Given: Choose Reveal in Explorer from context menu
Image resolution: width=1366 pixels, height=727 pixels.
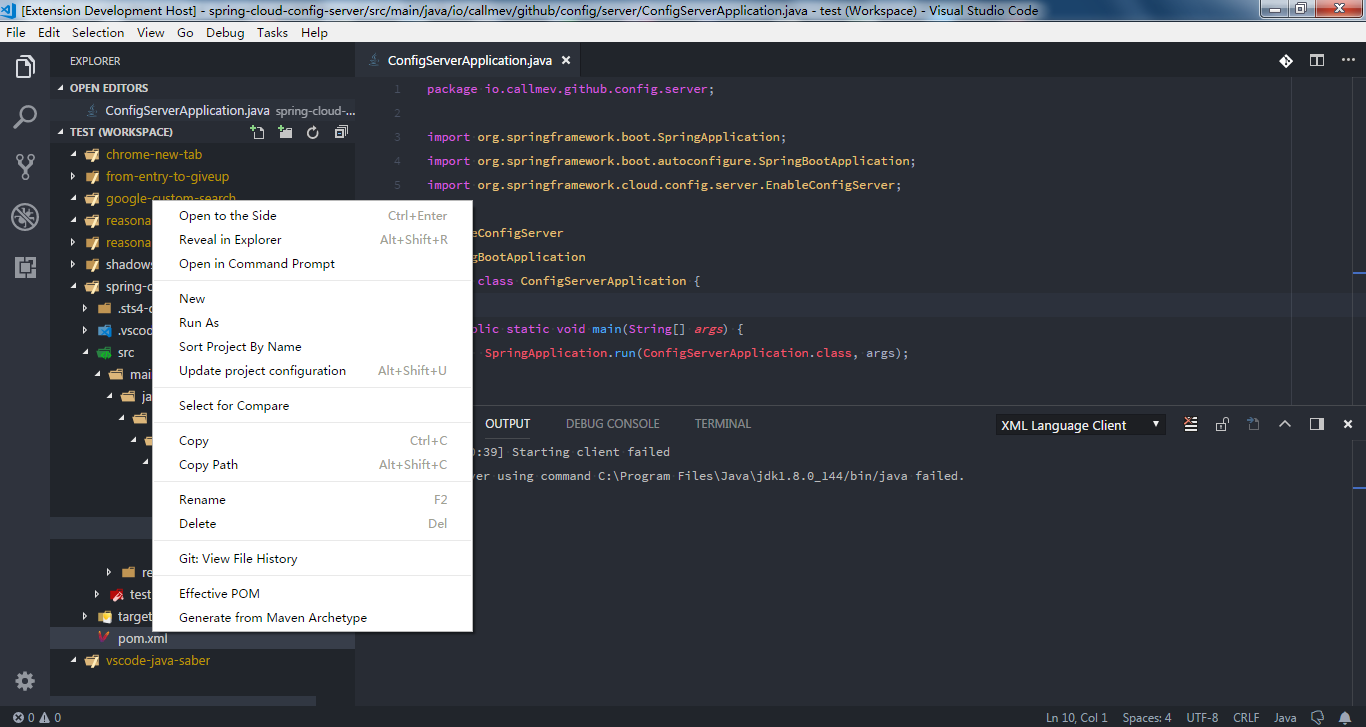Looking at the screenshot, I should click(x=312, y=239).
